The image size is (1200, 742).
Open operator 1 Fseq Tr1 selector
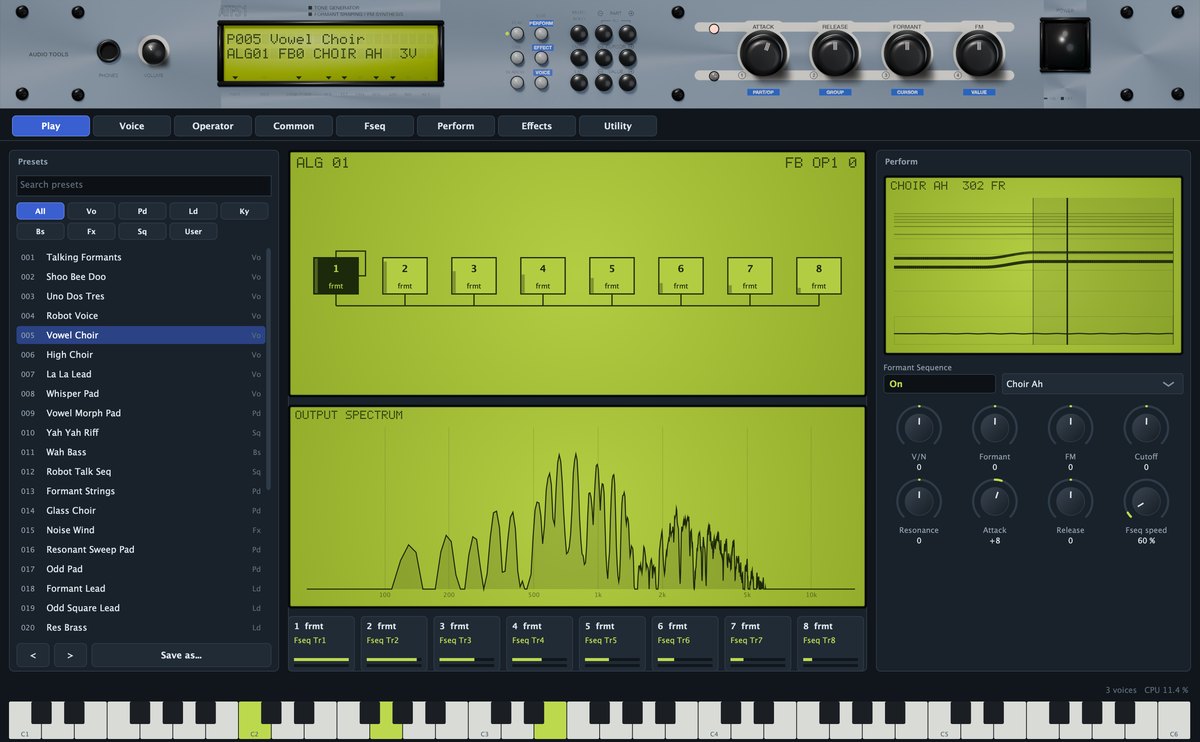pos(322,640)
